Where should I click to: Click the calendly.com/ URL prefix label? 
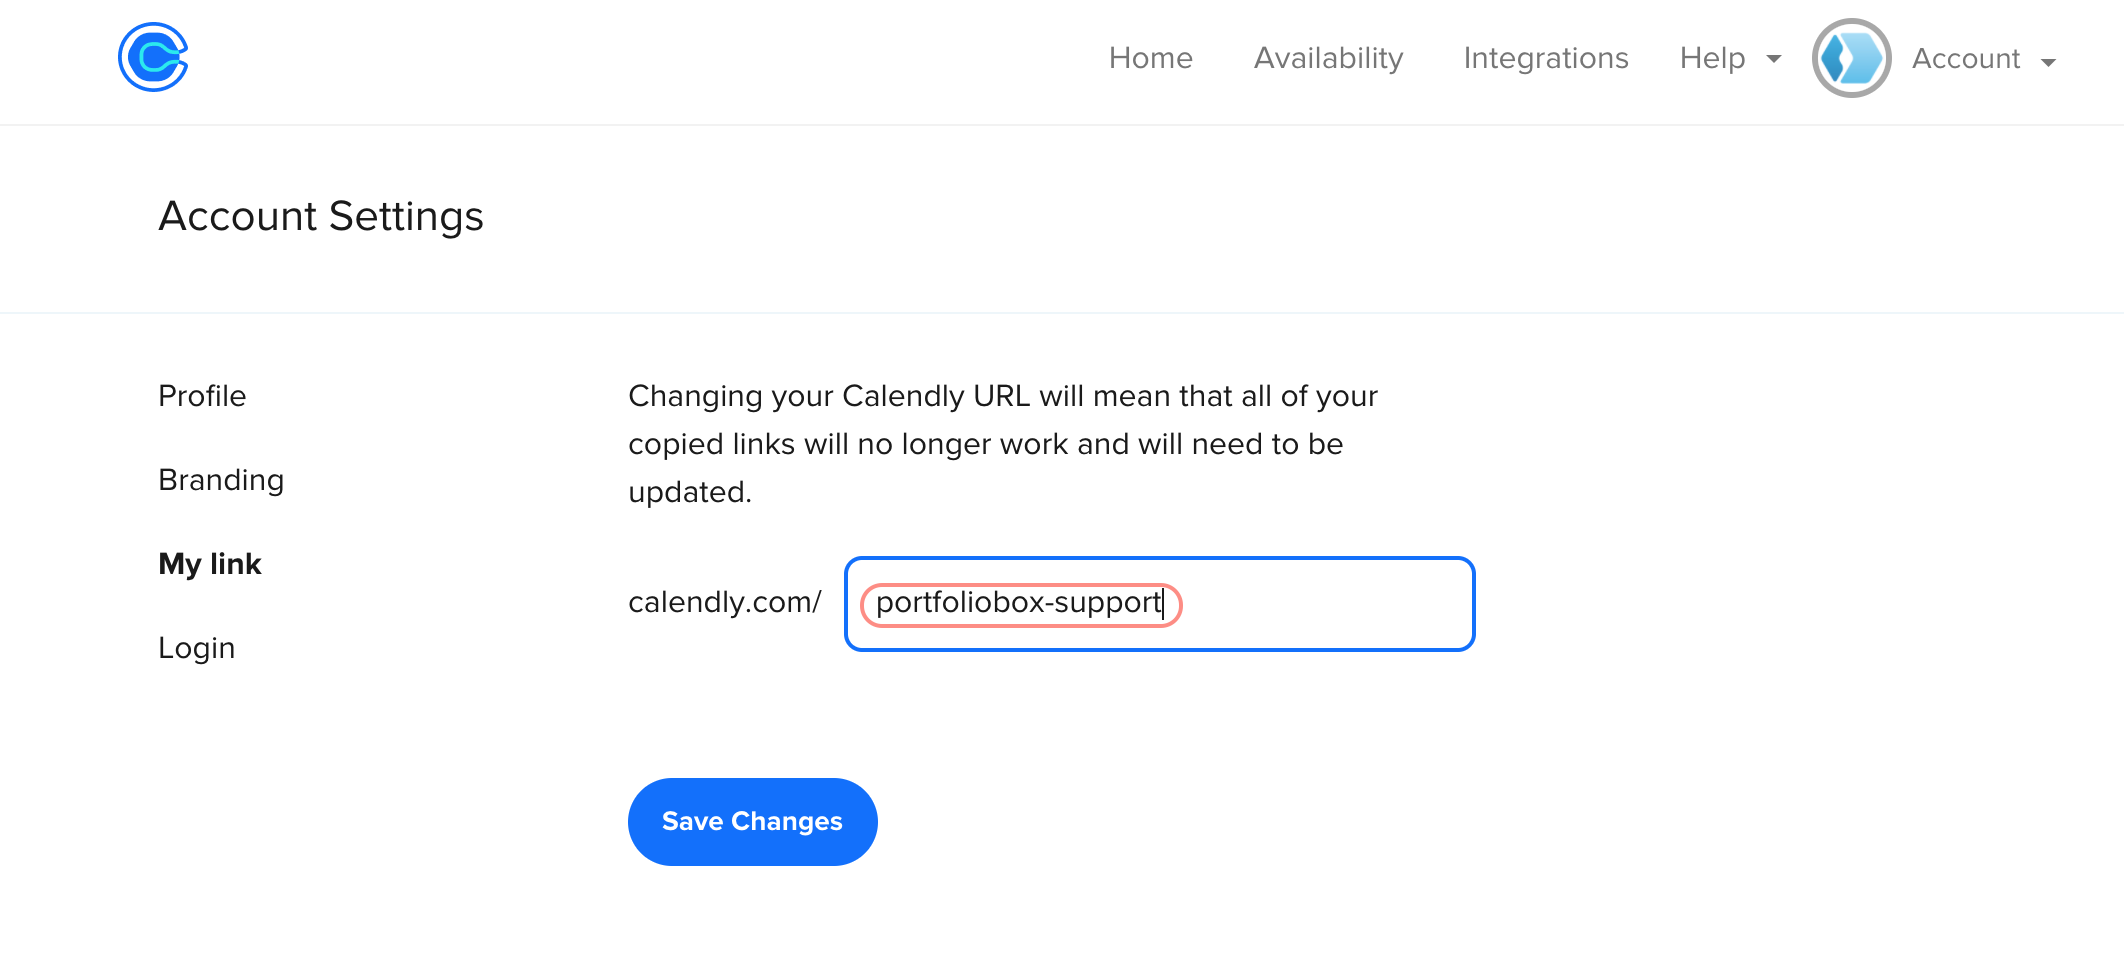tap(724, 602)
